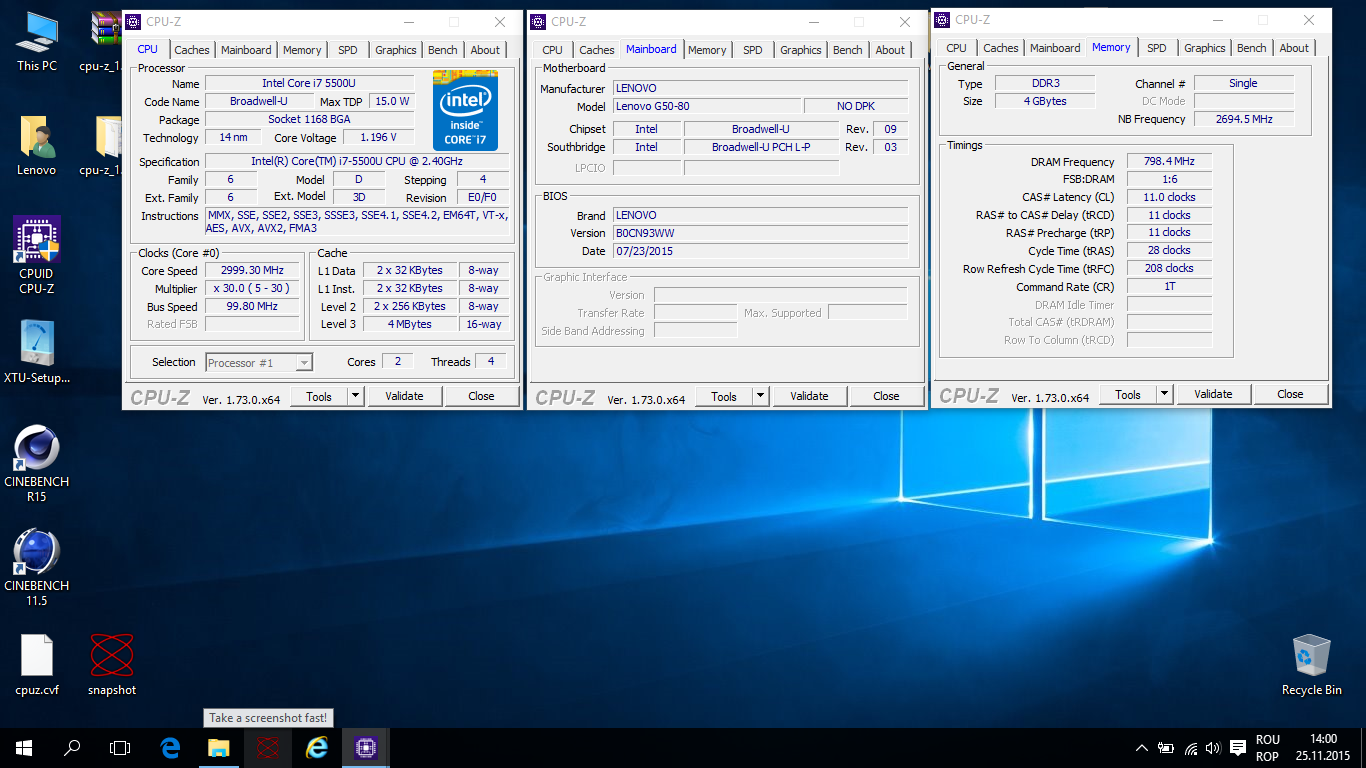
Task: Click the red snapshot tool taskbar icon
Action: click(267, 747)
